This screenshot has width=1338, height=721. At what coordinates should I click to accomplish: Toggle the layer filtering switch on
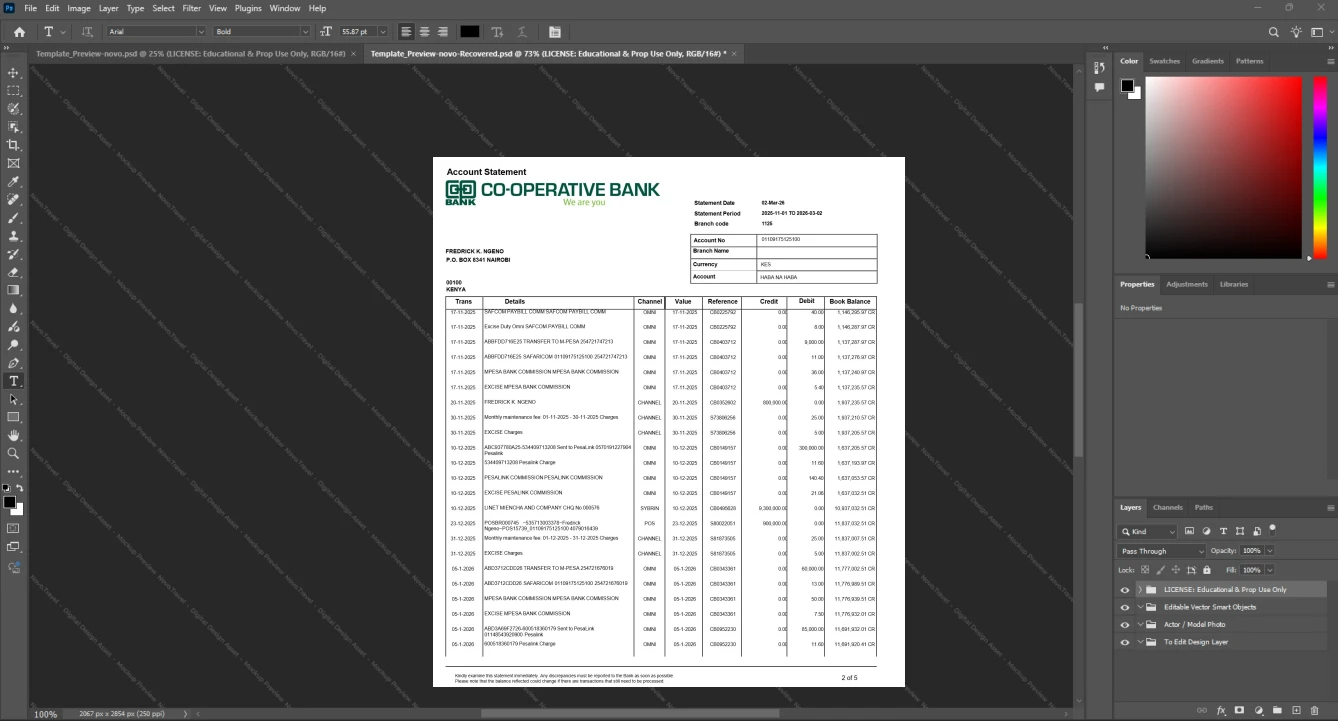1273,528
